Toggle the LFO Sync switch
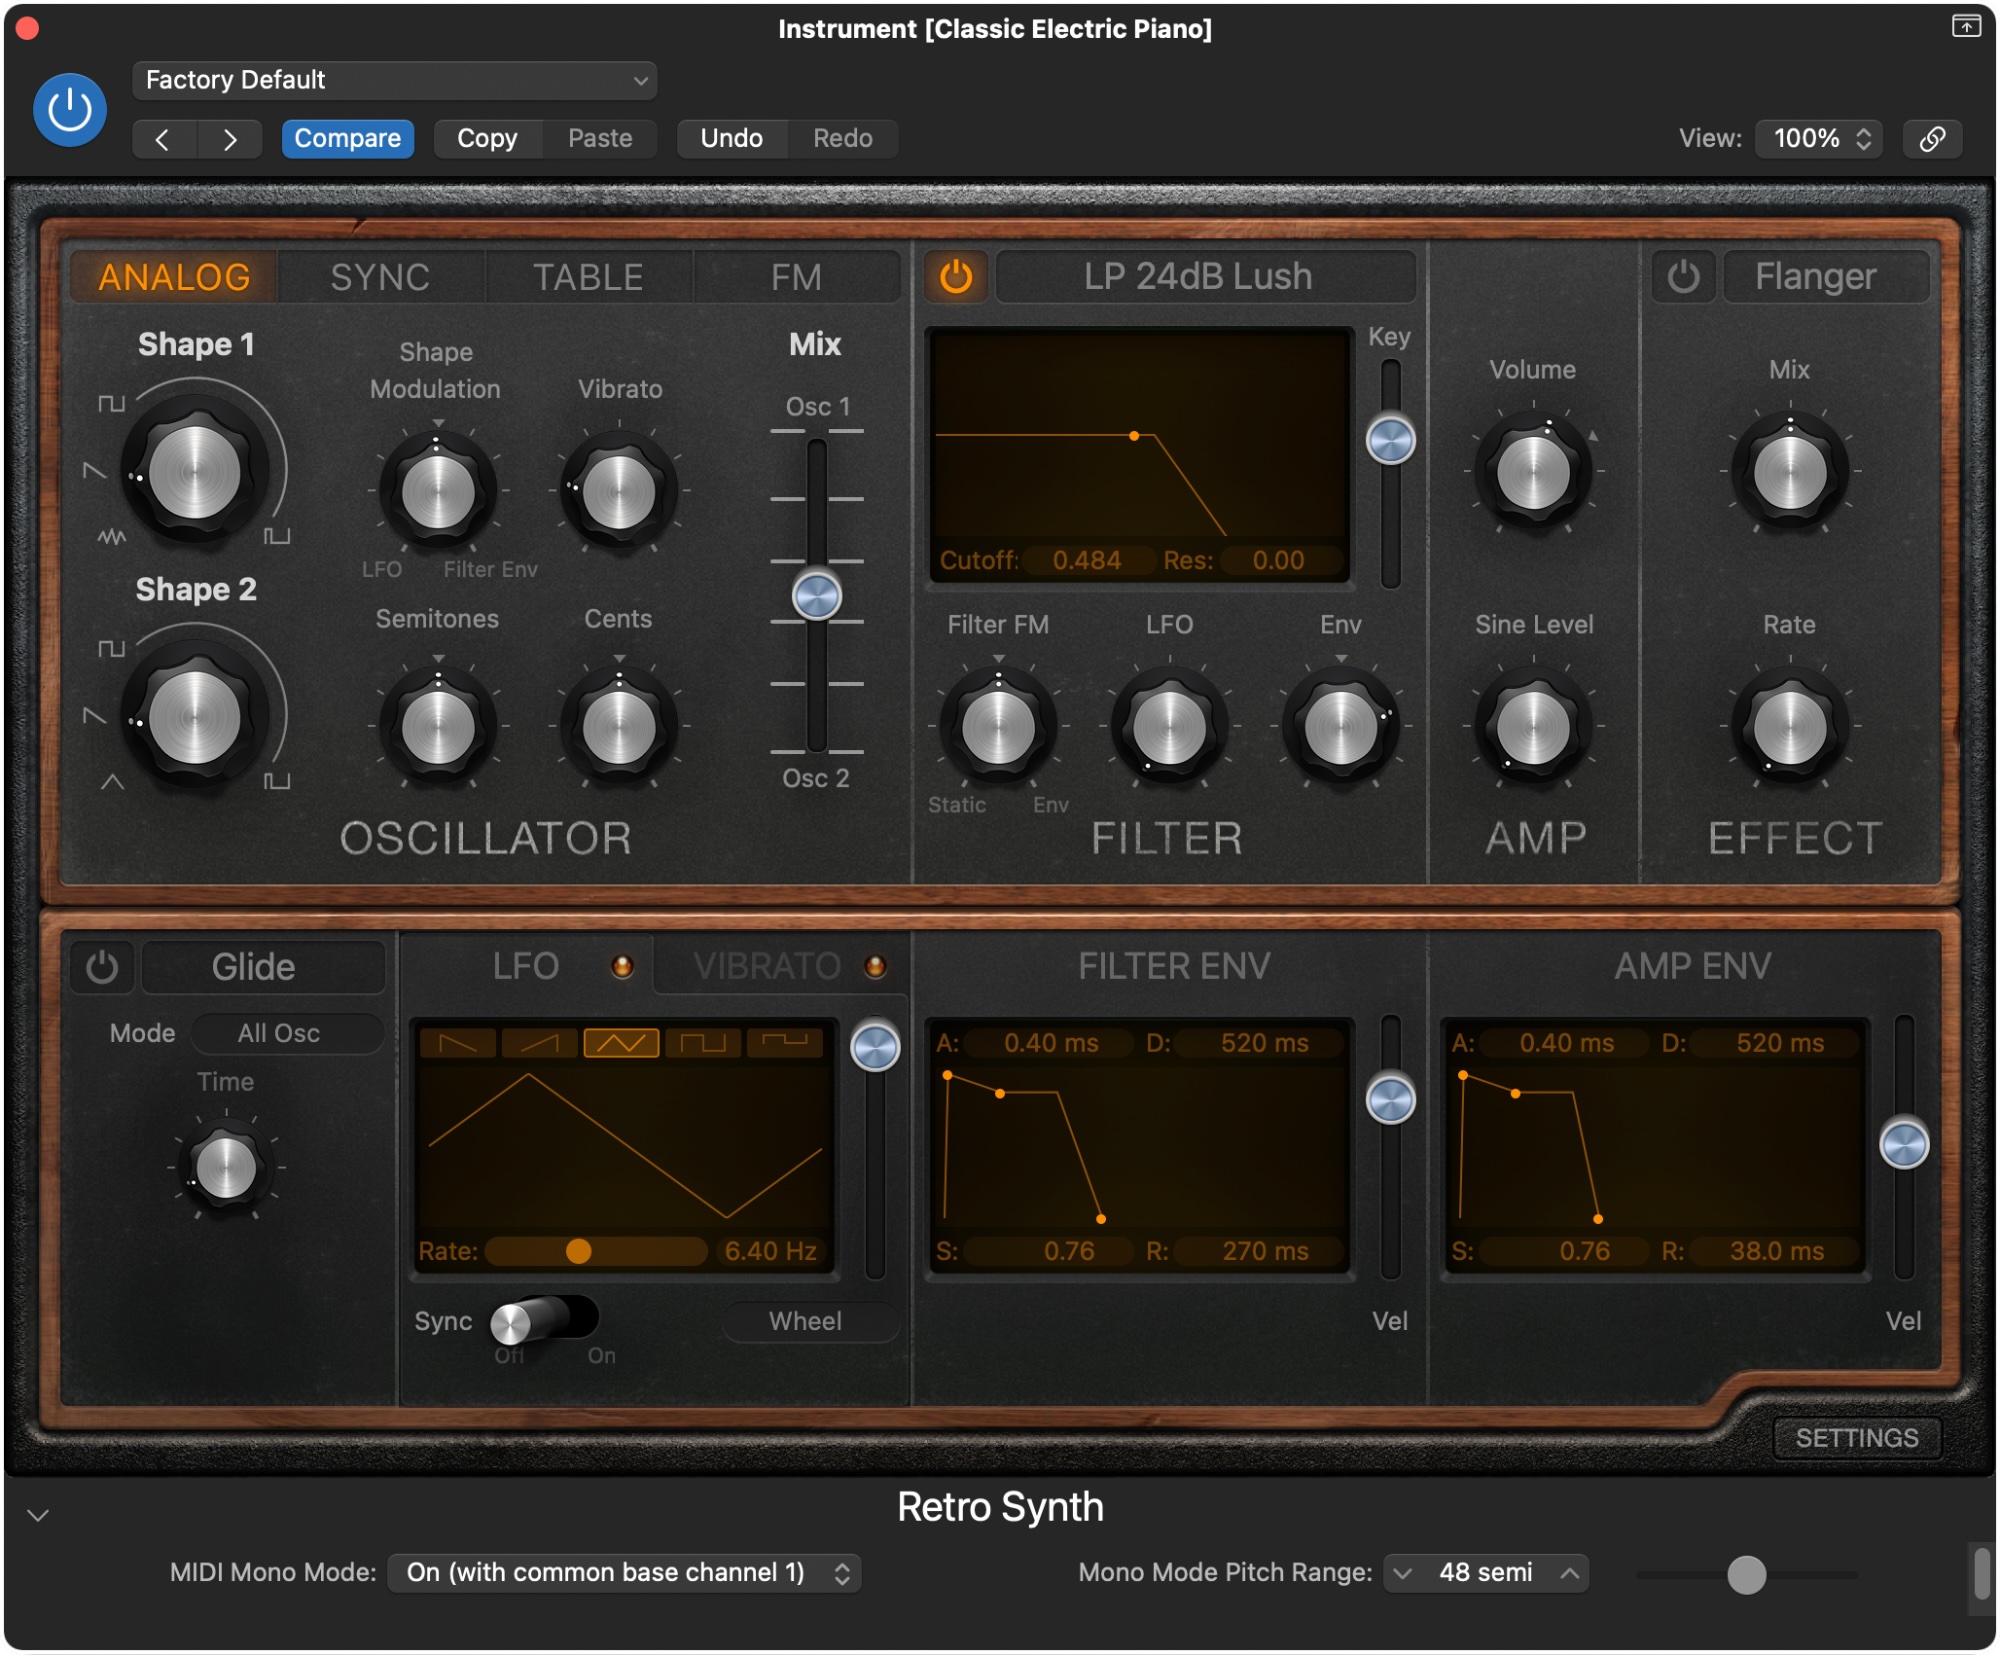The width and height of the screenshot is (2000, 1656). click(545, 1321)
